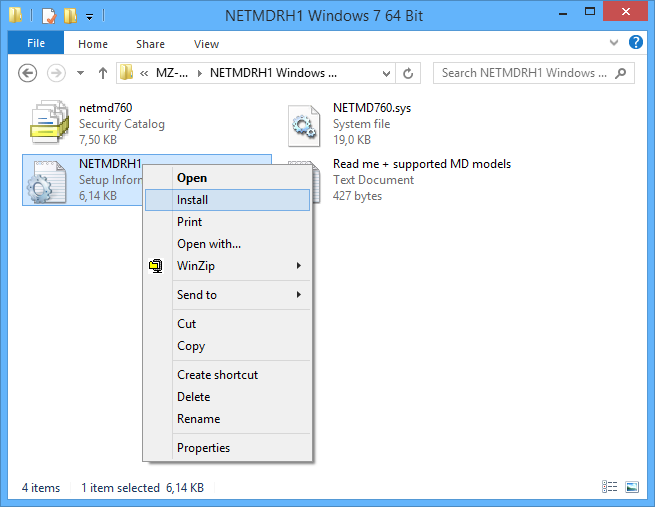Screen dimensions: 655x507
Task: Choose Install from the context menu
Action: (192, 200)
